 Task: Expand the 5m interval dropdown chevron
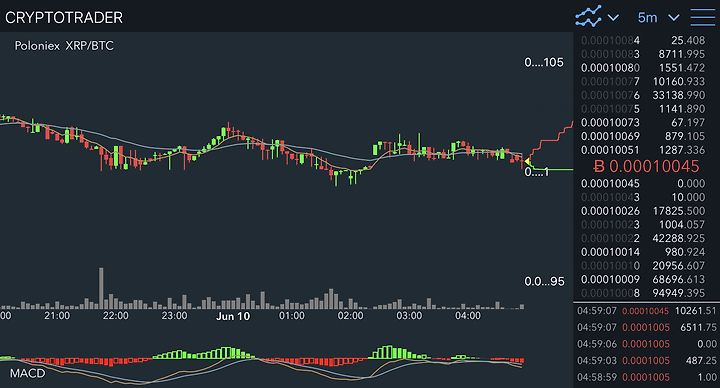(x=674, y=18)
